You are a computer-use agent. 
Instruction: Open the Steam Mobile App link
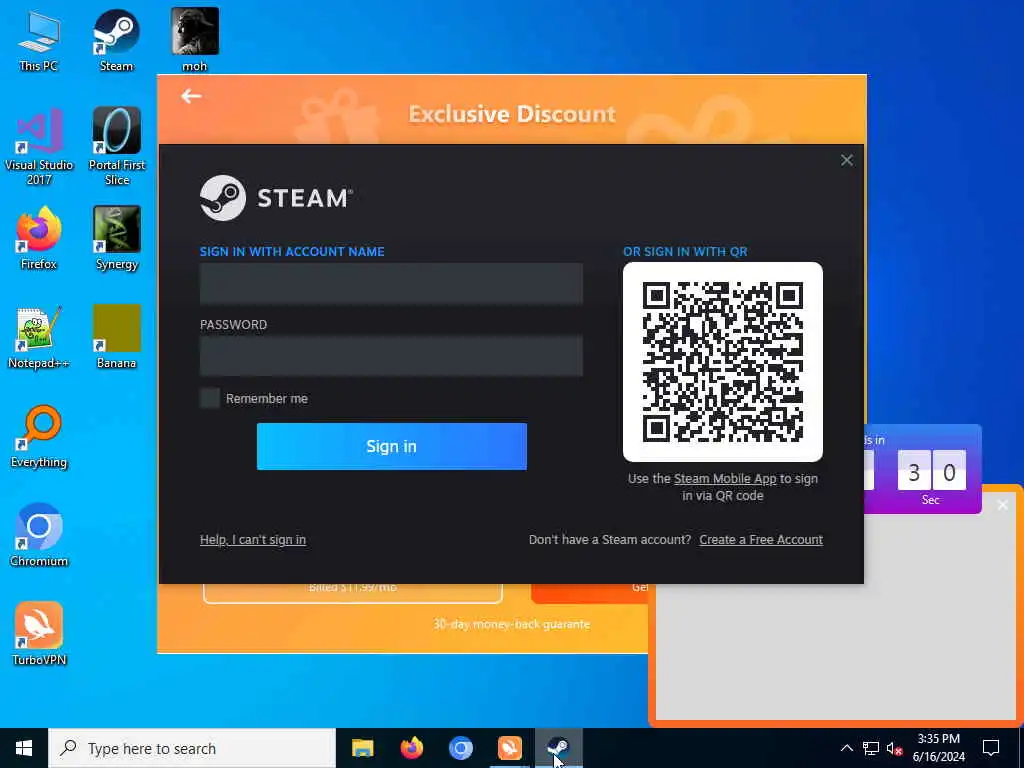pos(725,479)
